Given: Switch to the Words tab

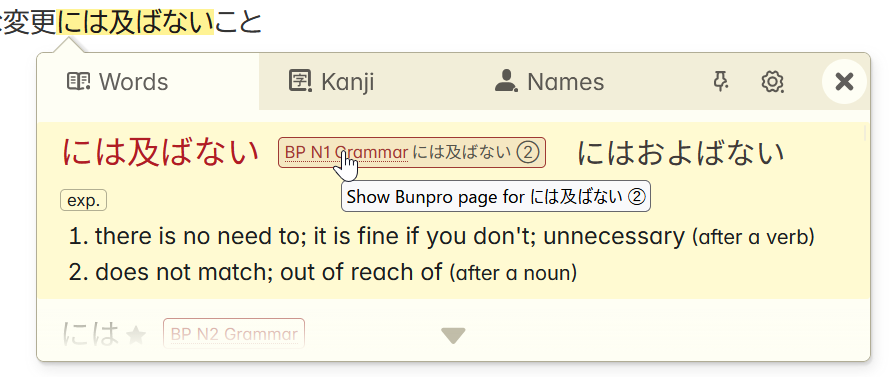Looking at the screenshot, I should pos(148,82).
